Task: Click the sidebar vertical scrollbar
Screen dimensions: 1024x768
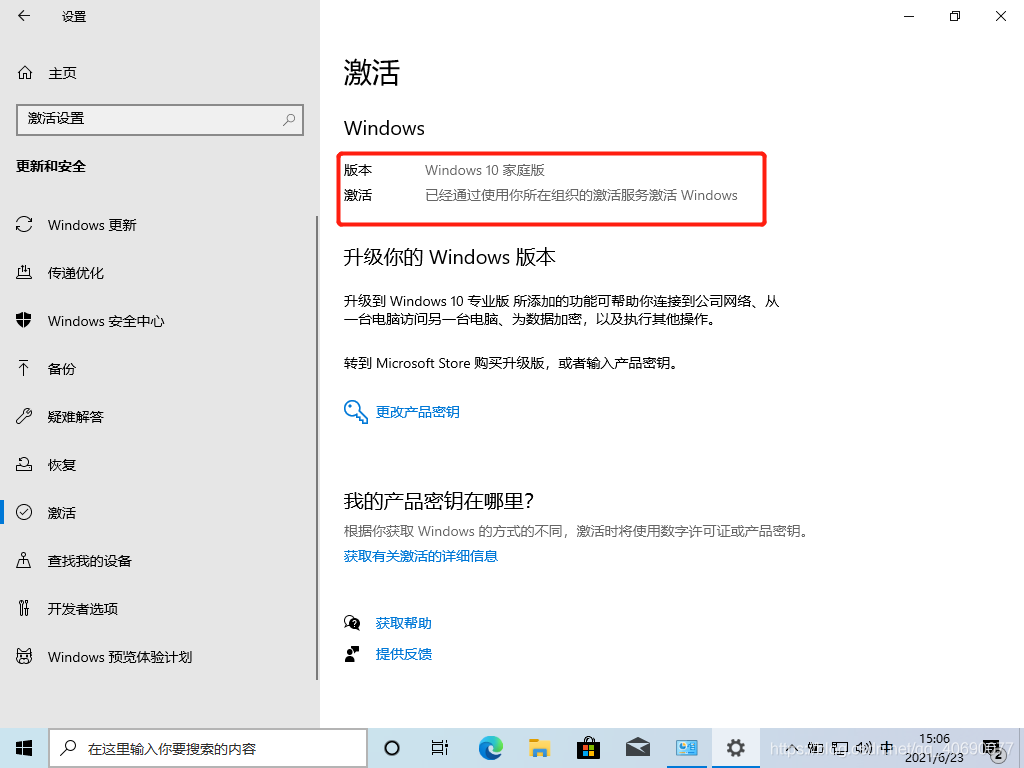Action: (317, 447)
